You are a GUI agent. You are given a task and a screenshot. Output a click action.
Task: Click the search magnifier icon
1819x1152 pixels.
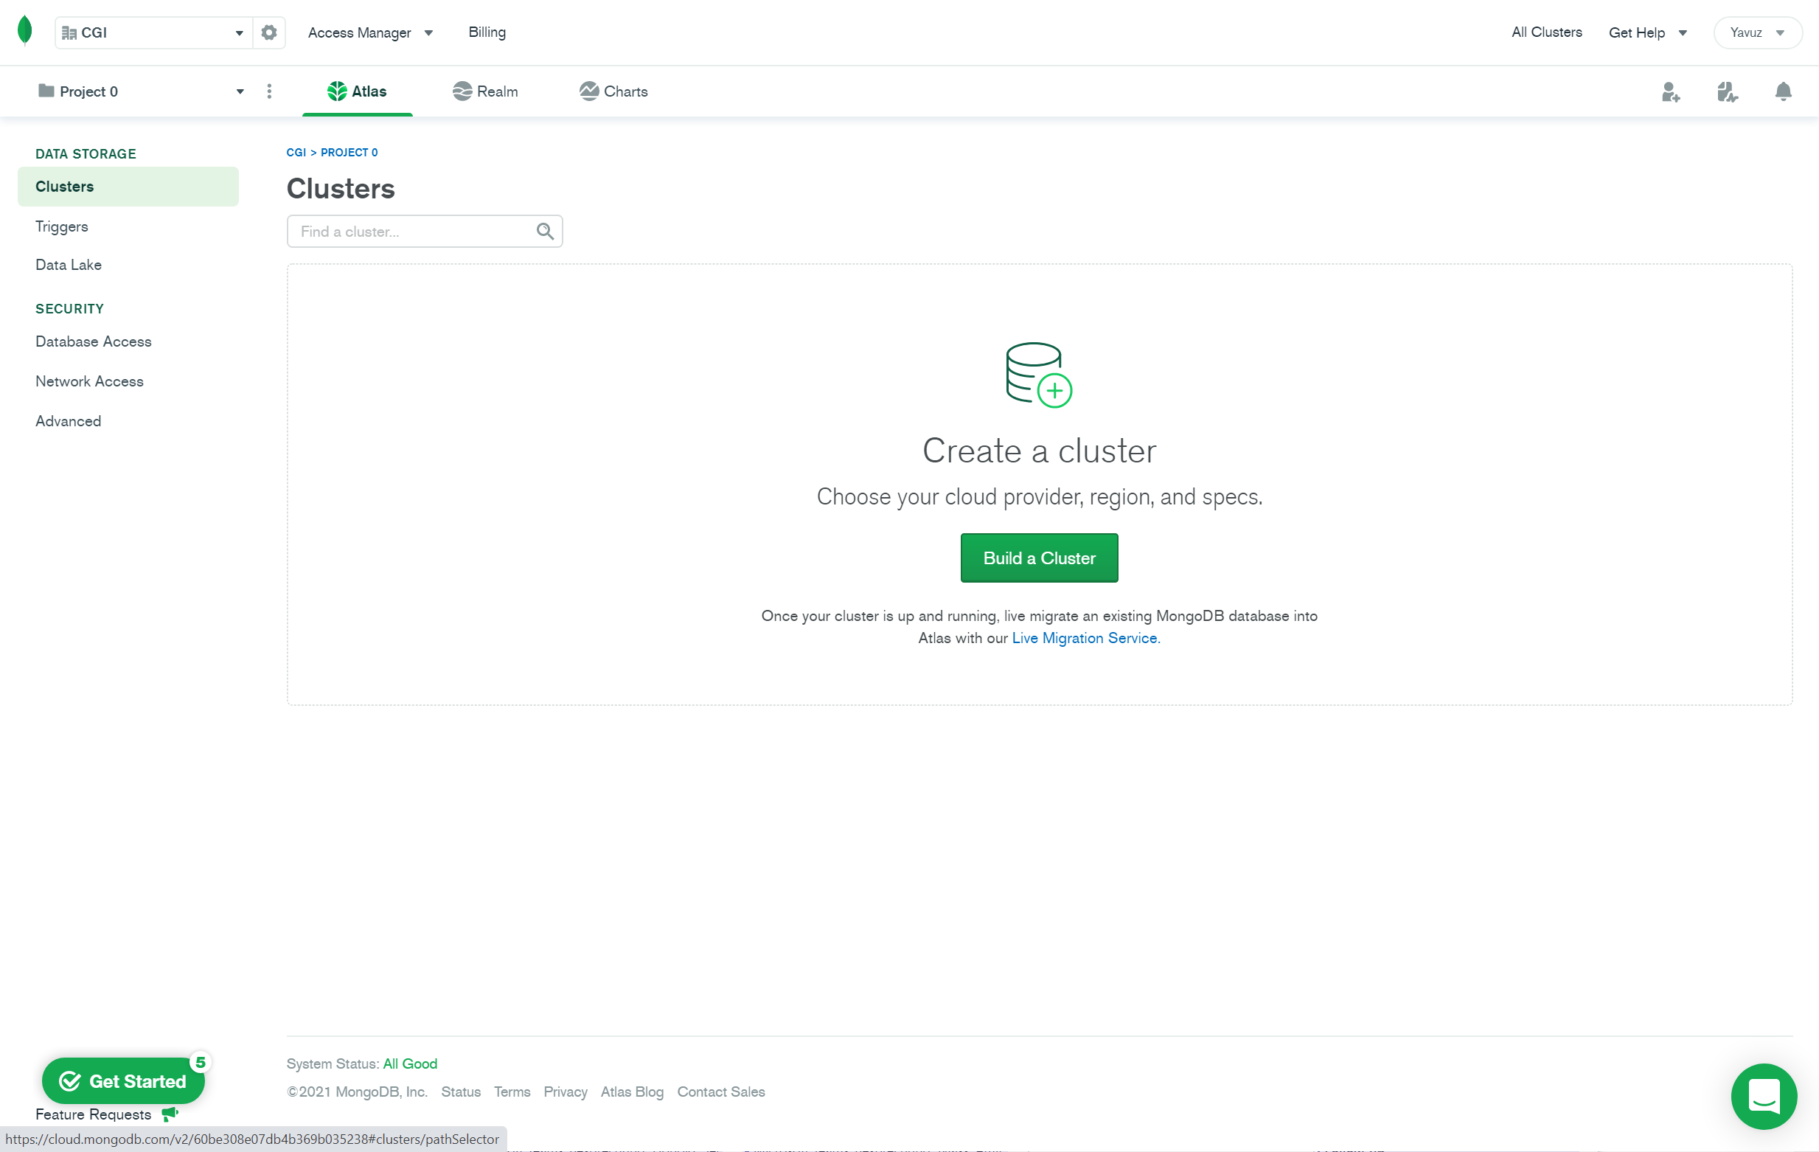[545, 231]
